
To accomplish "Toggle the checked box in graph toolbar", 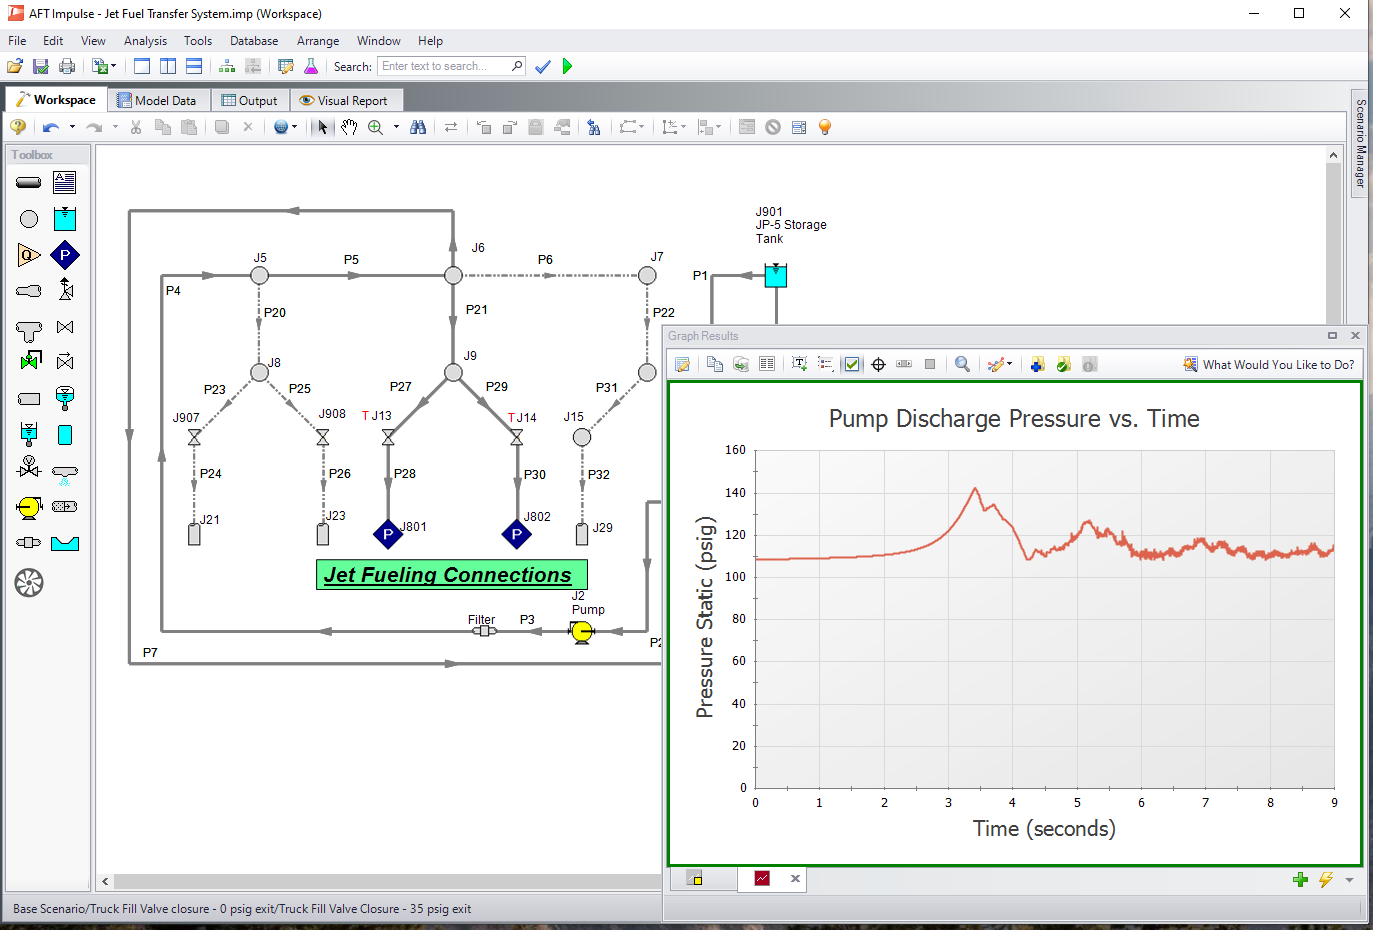I will (852, 364).
